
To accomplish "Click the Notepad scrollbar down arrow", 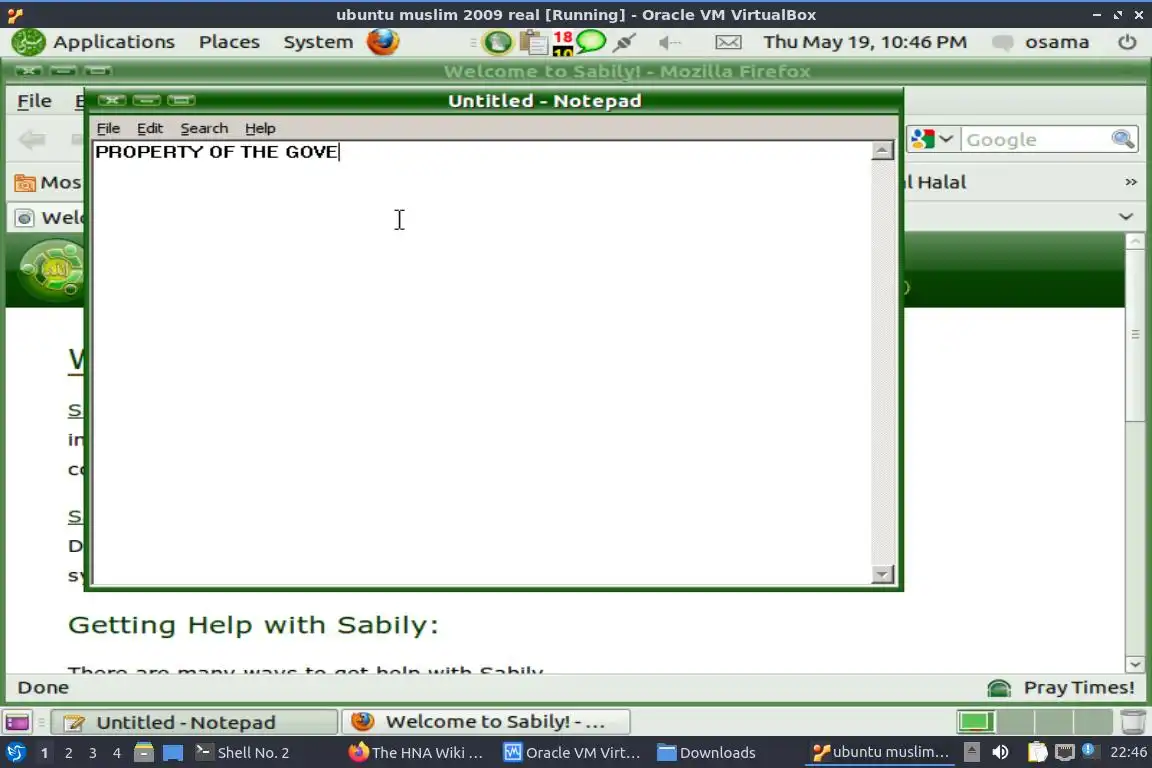I will (882, 574).
